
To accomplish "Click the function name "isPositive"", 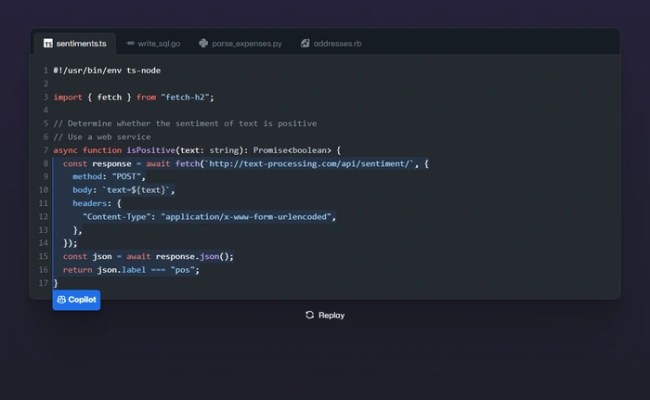I will point(151,150).
